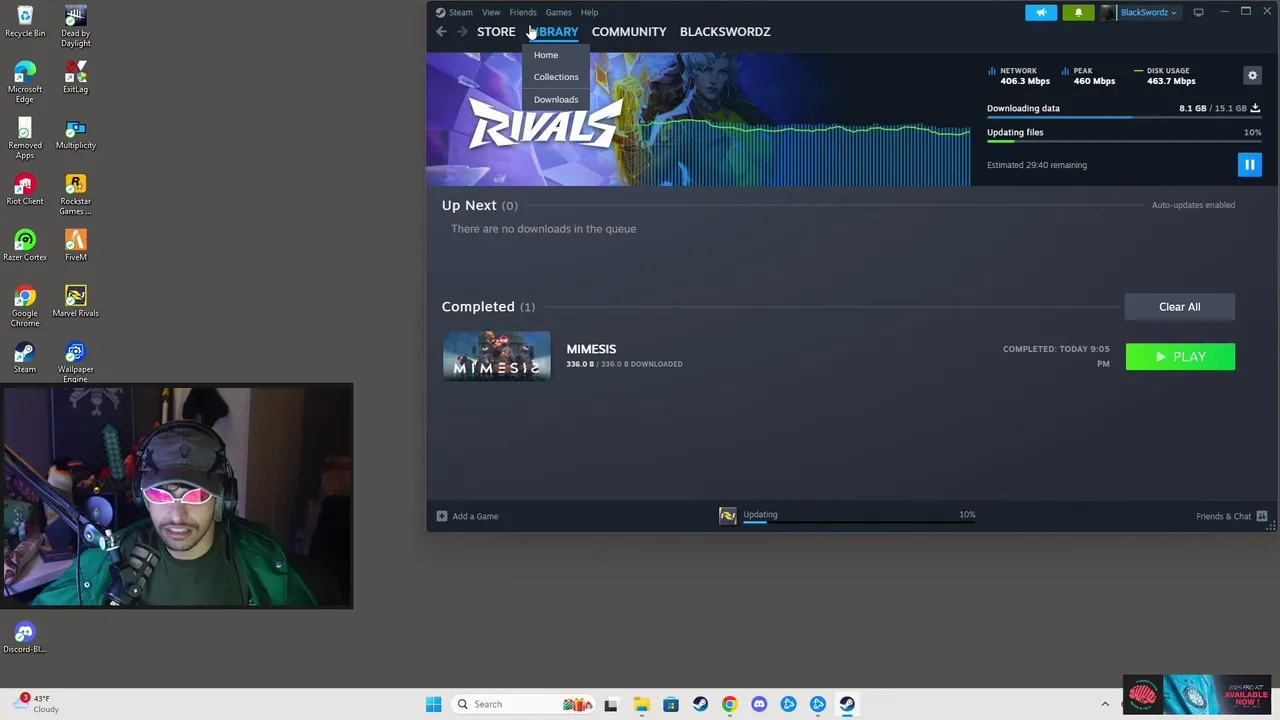Image resolution: width=1280 pixels, height=720 pixels.
Task: Open the Friends menu
Action: [x=523, y=12]
